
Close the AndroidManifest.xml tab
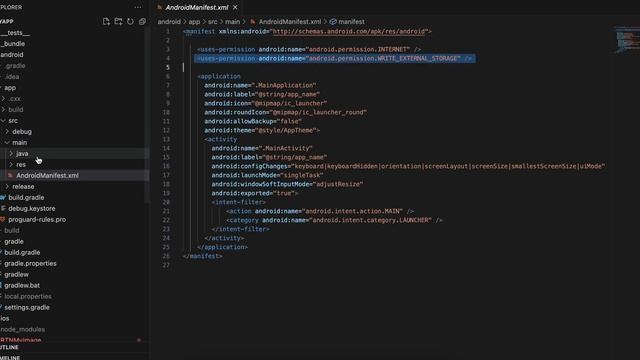tap(235, 7)
